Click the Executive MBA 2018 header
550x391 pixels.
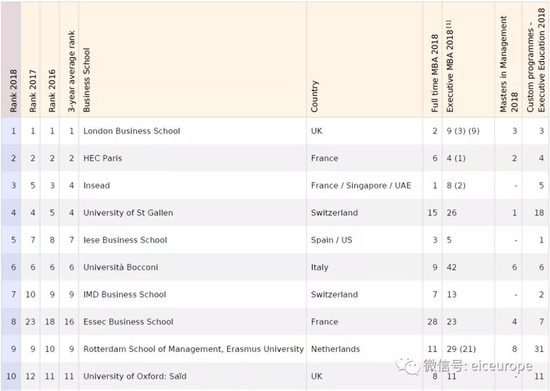[x=450, y=66]
